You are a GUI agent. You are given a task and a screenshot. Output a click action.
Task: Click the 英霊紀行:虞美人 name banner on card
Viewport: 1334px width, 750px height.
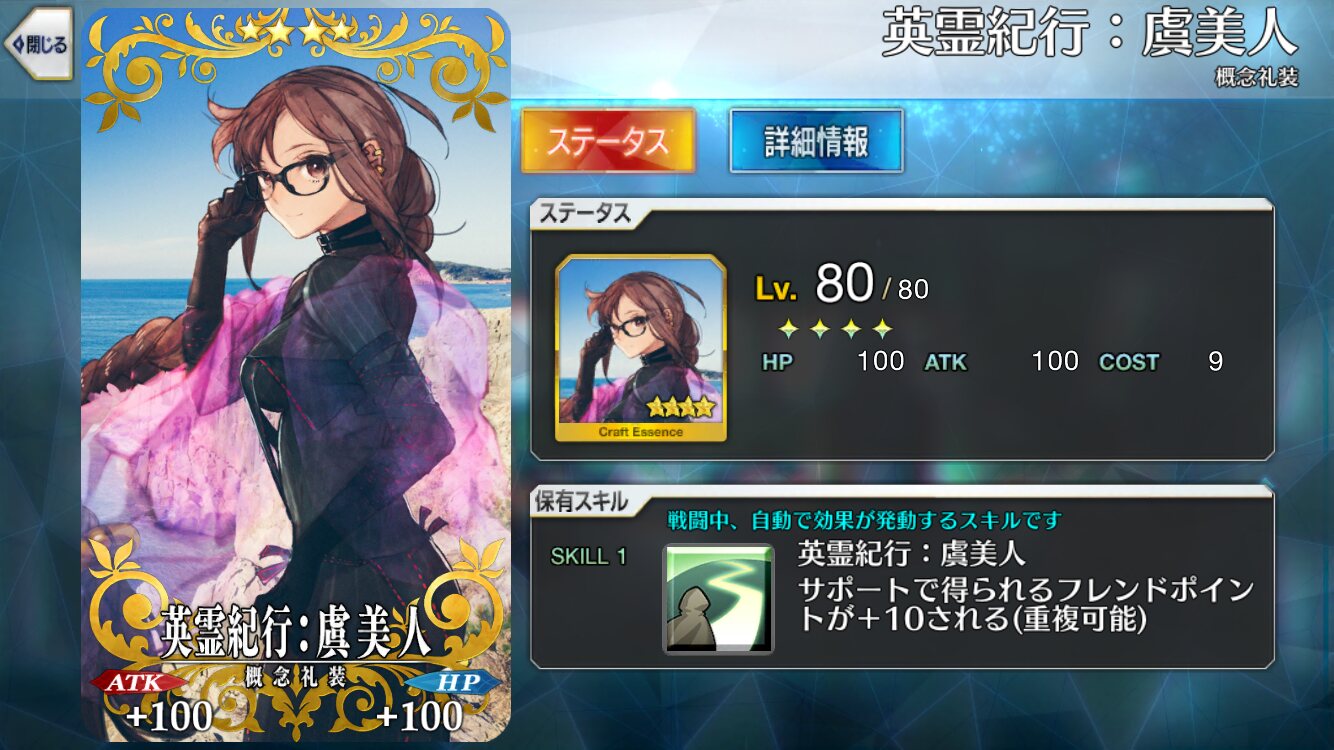tap(296, 634)
